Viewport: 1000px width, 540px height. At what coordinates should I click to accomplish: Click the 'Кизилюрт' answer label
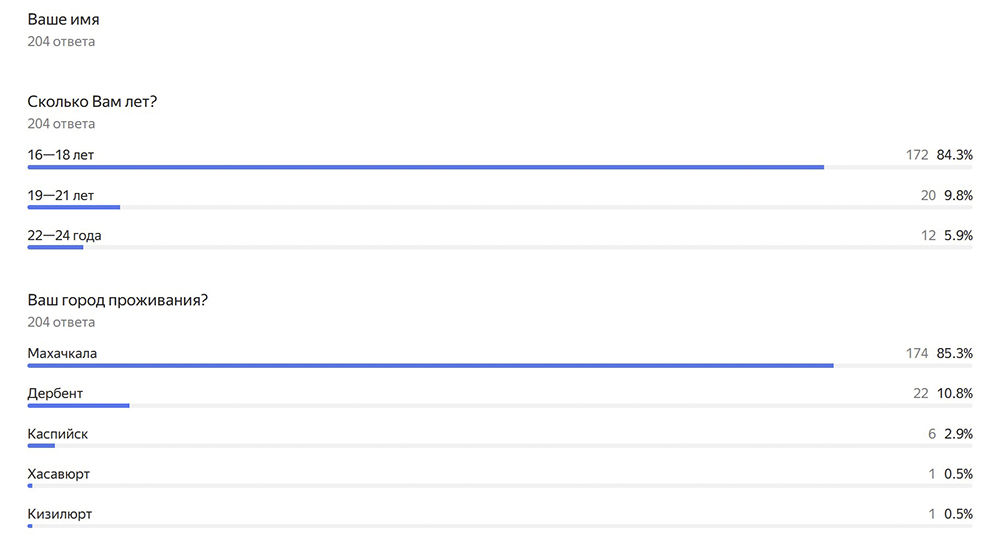[x=60, y=514]
